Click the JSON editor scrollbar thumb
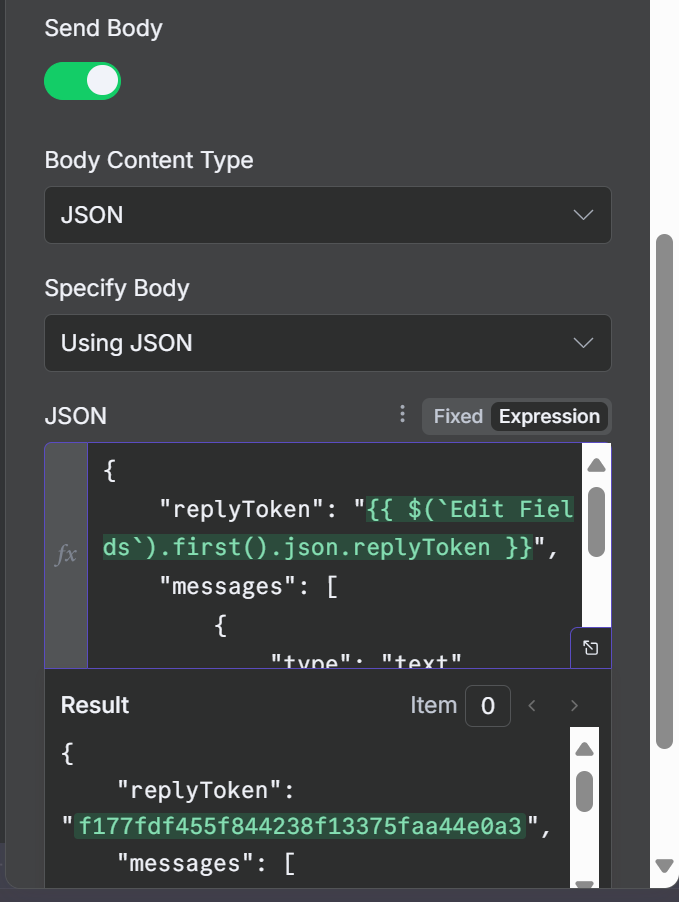This screenshot has width=679, height=902. pos(595,520)
